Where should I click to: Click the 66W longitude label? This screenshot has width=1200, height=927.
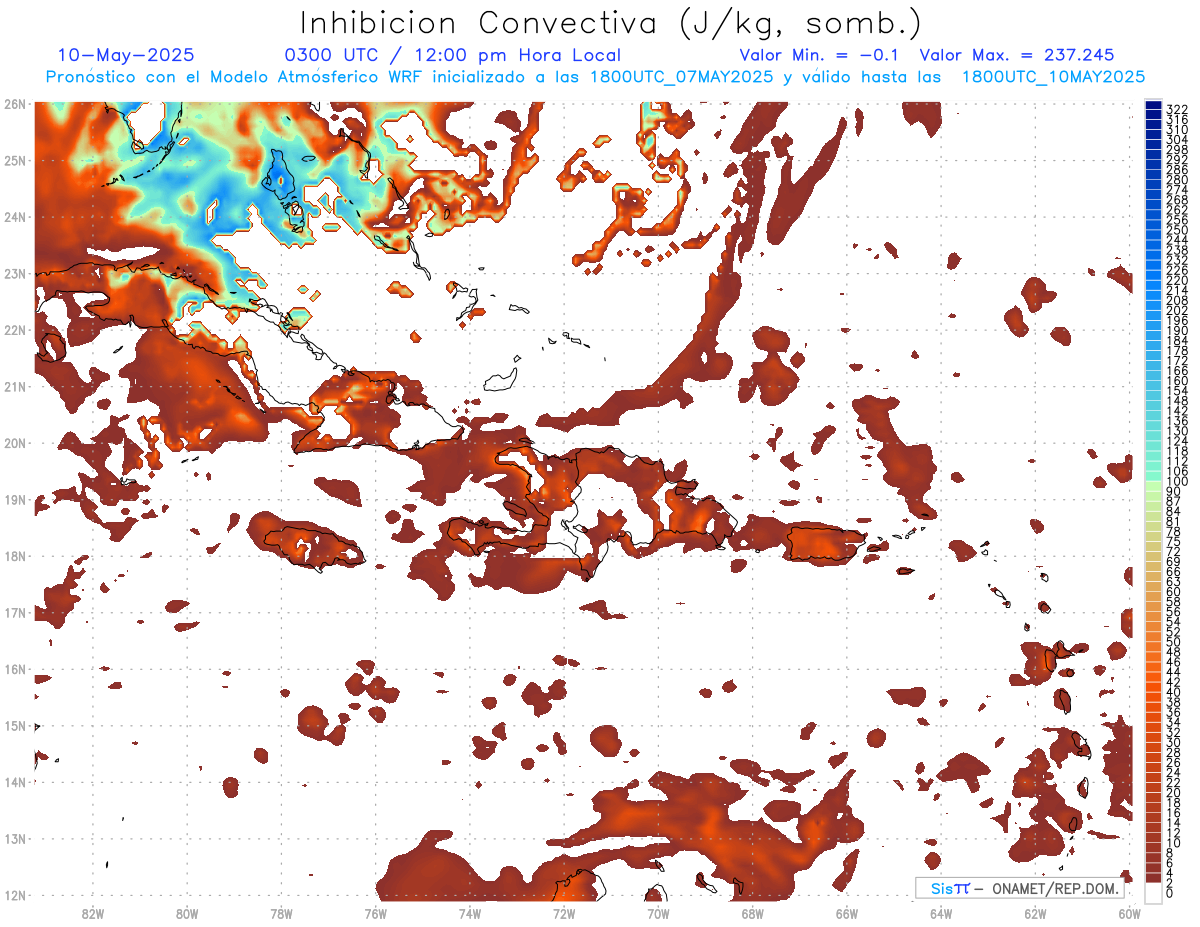(847, 913)
